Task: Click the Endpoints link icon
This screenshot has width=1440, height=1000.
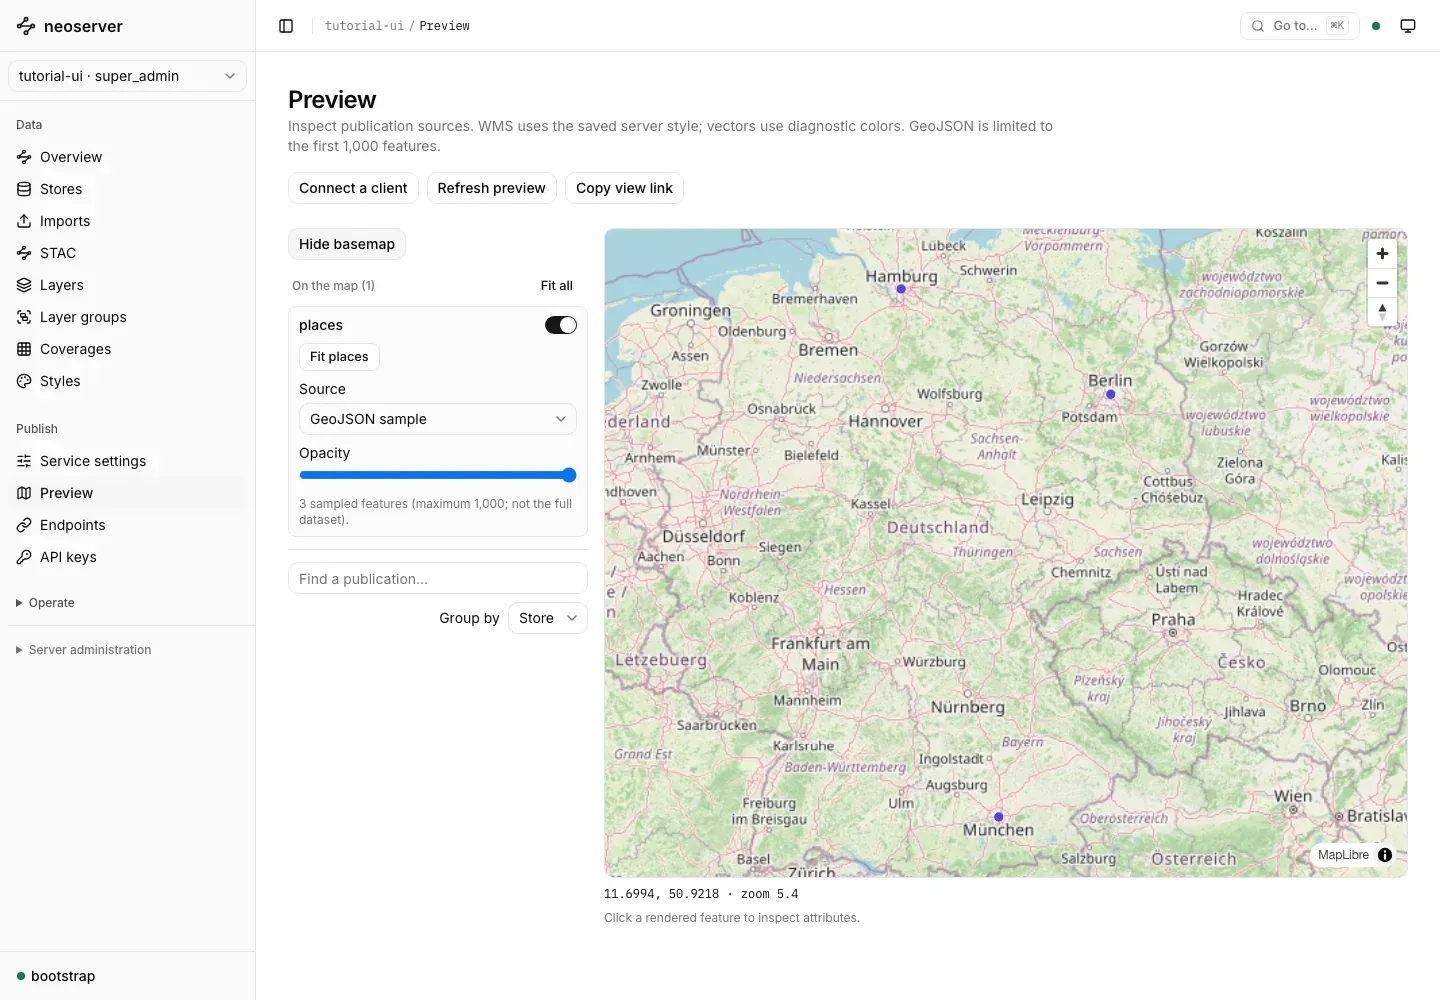Action: [24, 525]
